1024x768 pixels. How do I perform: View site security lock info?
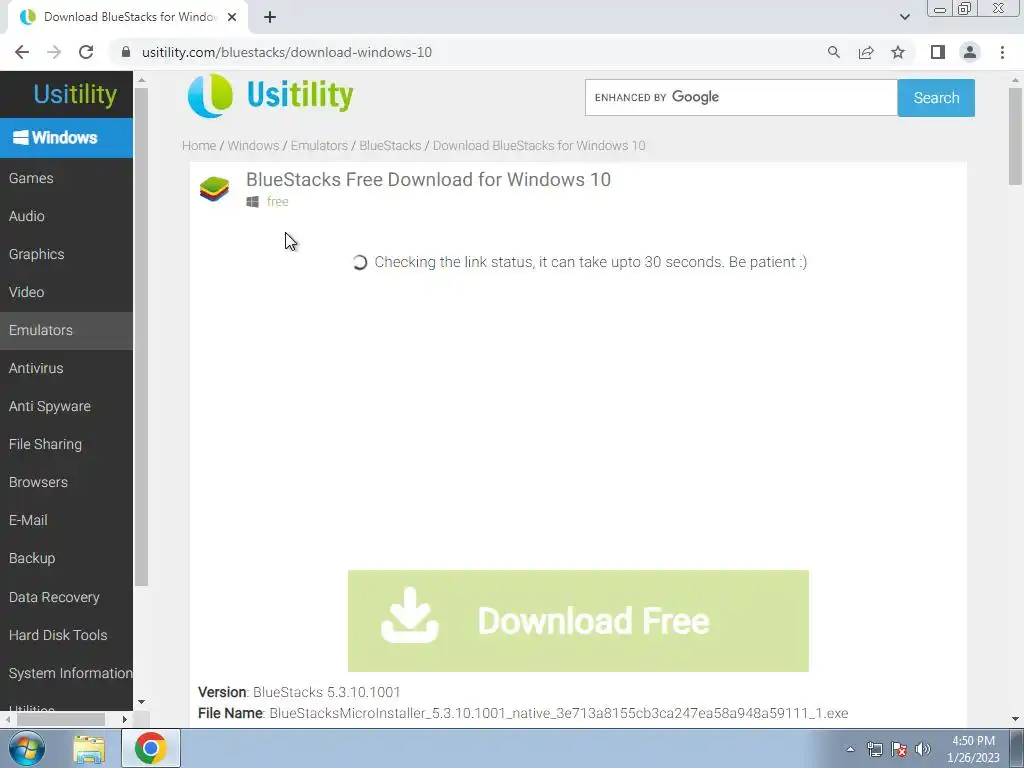pyautogui.click(x=126, y=52)
